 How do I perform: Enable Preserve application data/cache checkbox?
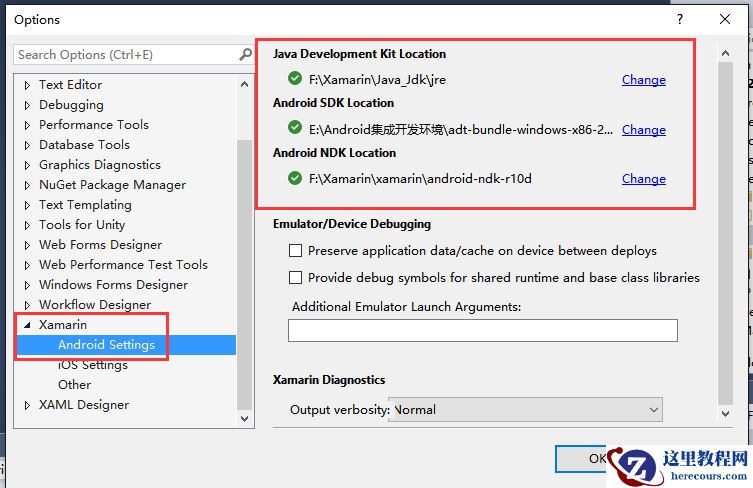pos(295,251)
